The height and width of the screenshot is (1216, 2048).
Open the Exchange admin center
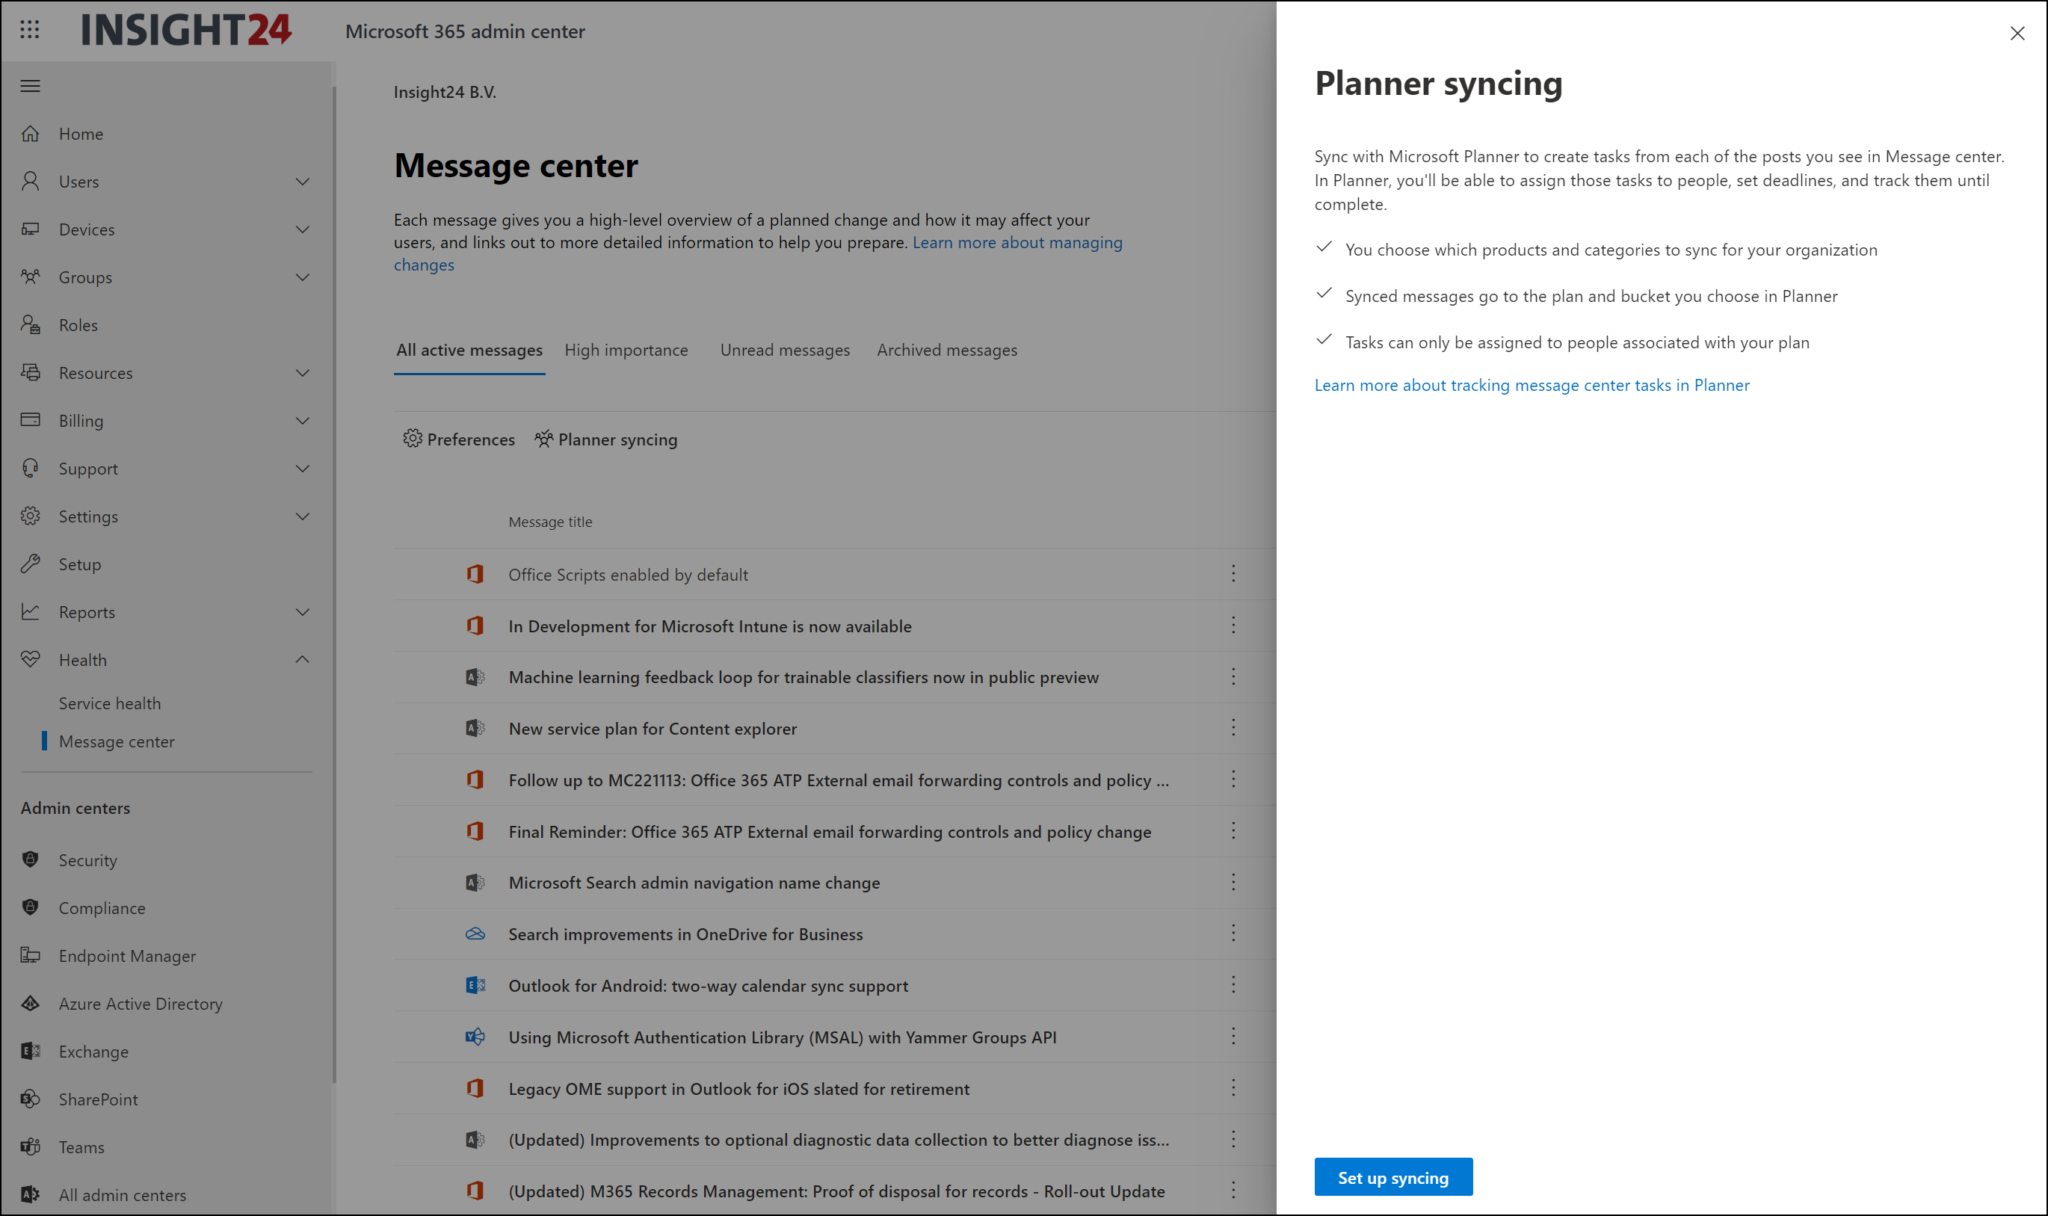(x=93, y=1051)
